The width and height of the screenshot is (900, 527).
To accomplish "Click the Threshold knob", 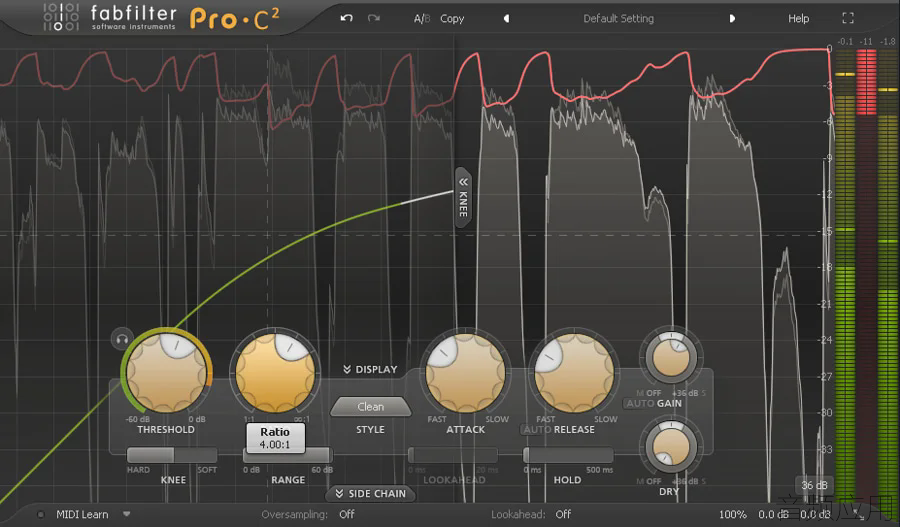I will 166,372.
